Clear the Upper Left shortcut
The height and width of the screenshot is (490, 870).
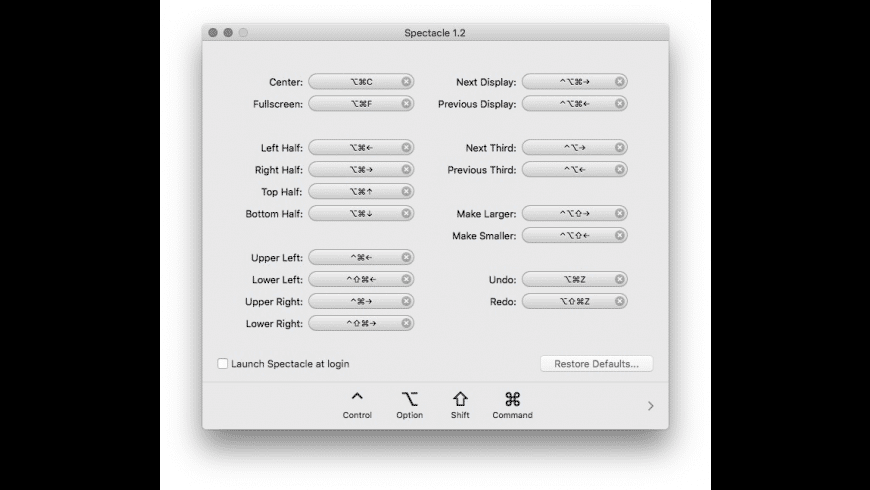coord(406,257)
